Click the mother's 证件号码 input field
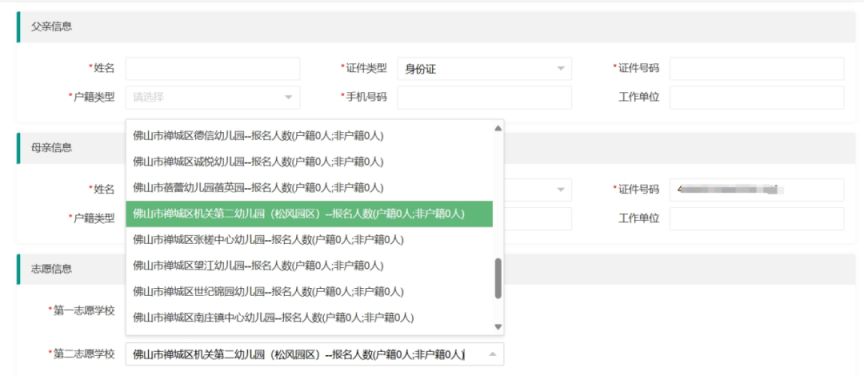This screenshot has width=864, height=376. [757, 190]
